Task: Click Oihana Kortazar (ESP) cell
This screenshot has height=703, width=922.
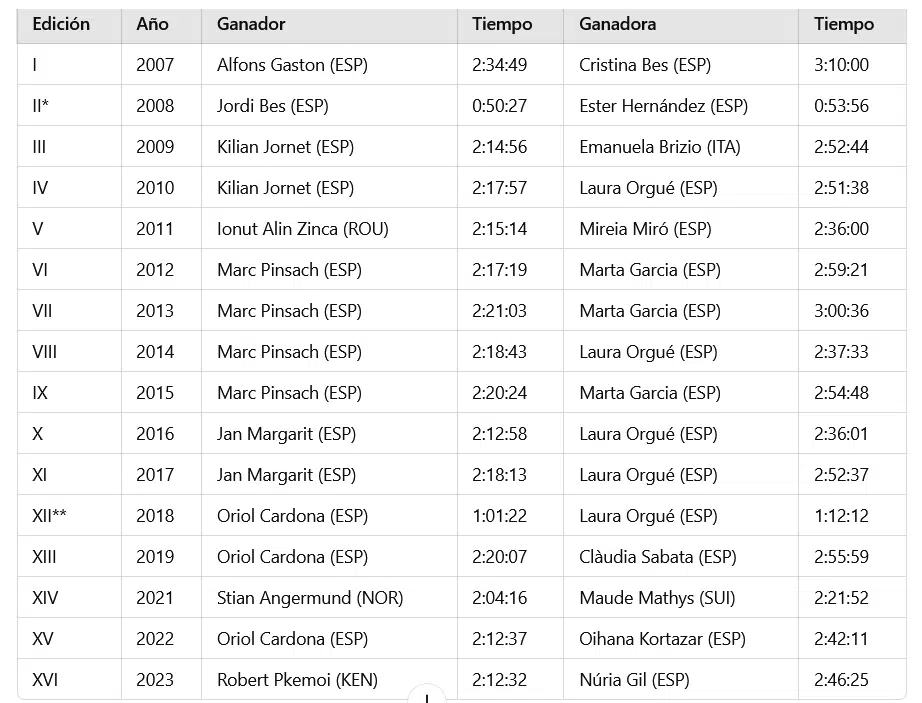Action: tap(662, 639)
